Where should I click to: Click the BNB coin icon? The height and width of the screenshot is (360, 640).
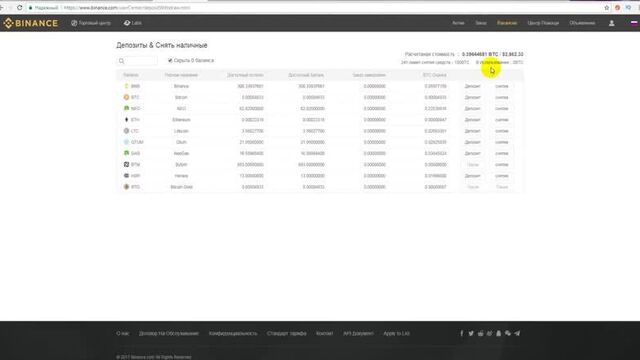[127, 86]
